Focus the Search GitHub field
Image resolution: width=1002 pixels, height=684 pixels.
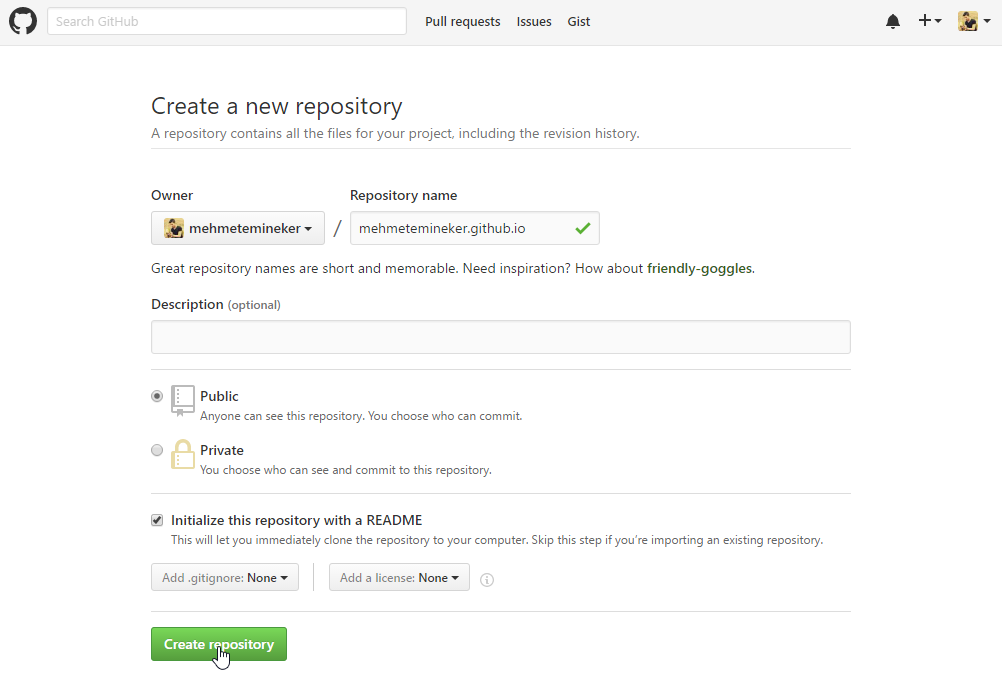227,21
